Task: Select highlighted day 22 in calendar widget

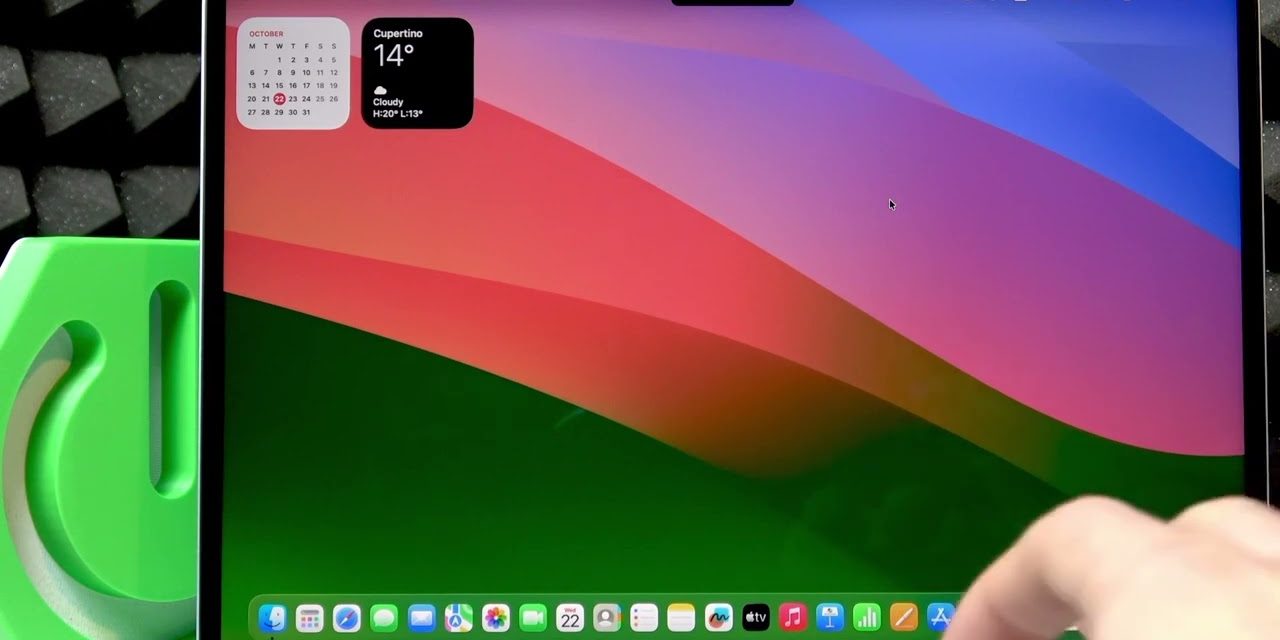Action: click(279, 99)
